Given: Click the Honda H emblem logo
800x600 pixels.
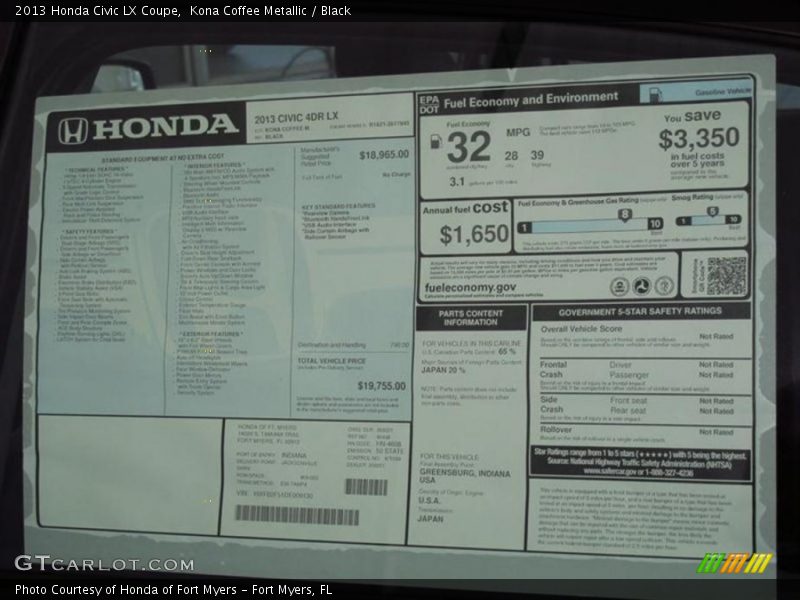Looking at the screenshot, I should coord(72,131).
